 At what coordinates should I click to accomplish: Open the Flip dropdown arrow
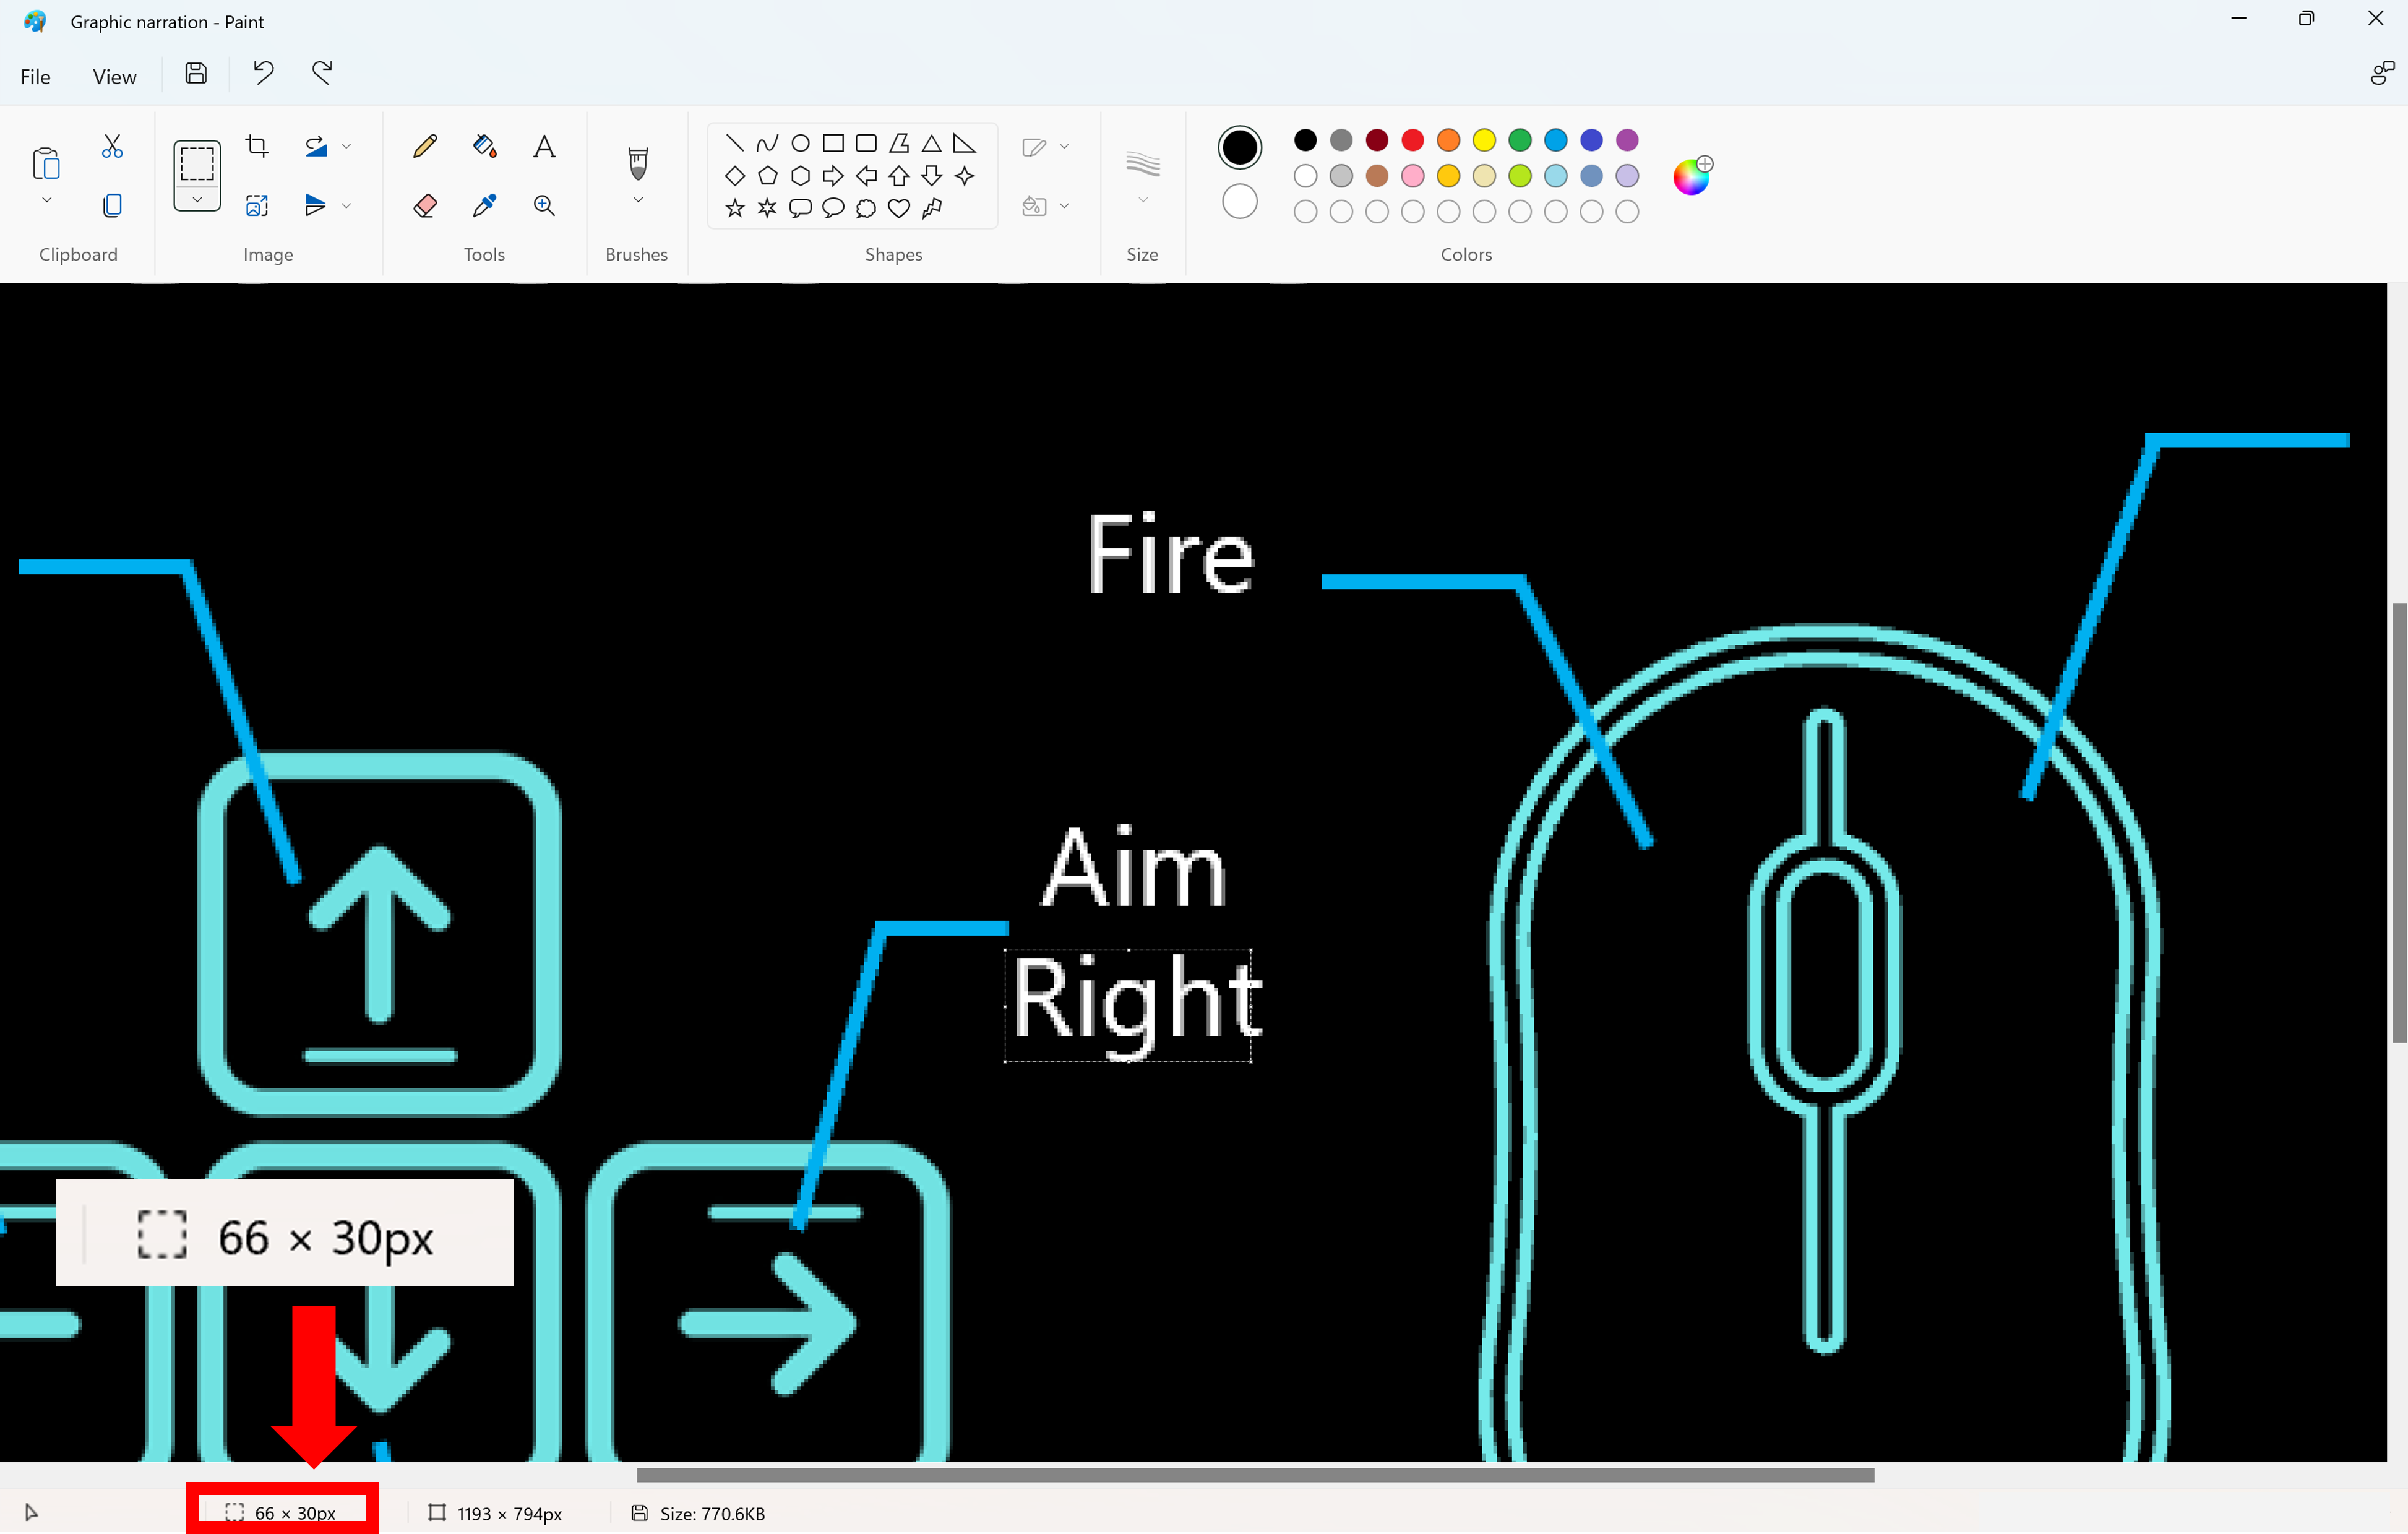346,205
